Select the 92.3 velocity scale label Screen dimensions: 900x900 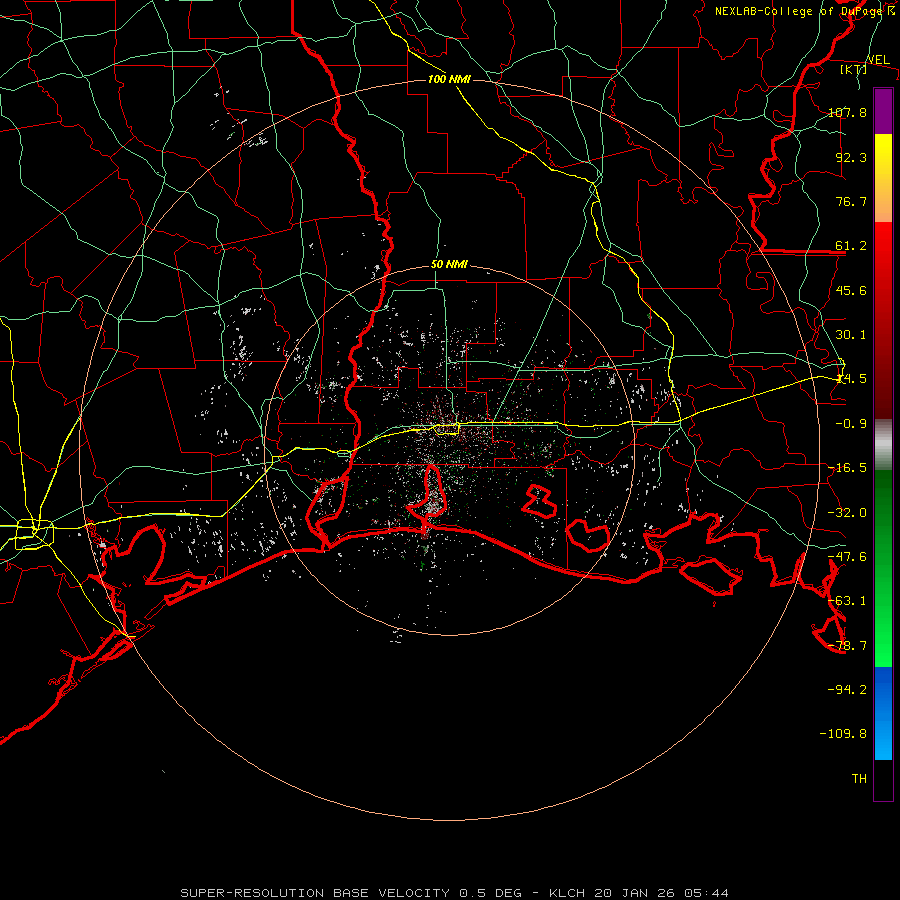851,157
